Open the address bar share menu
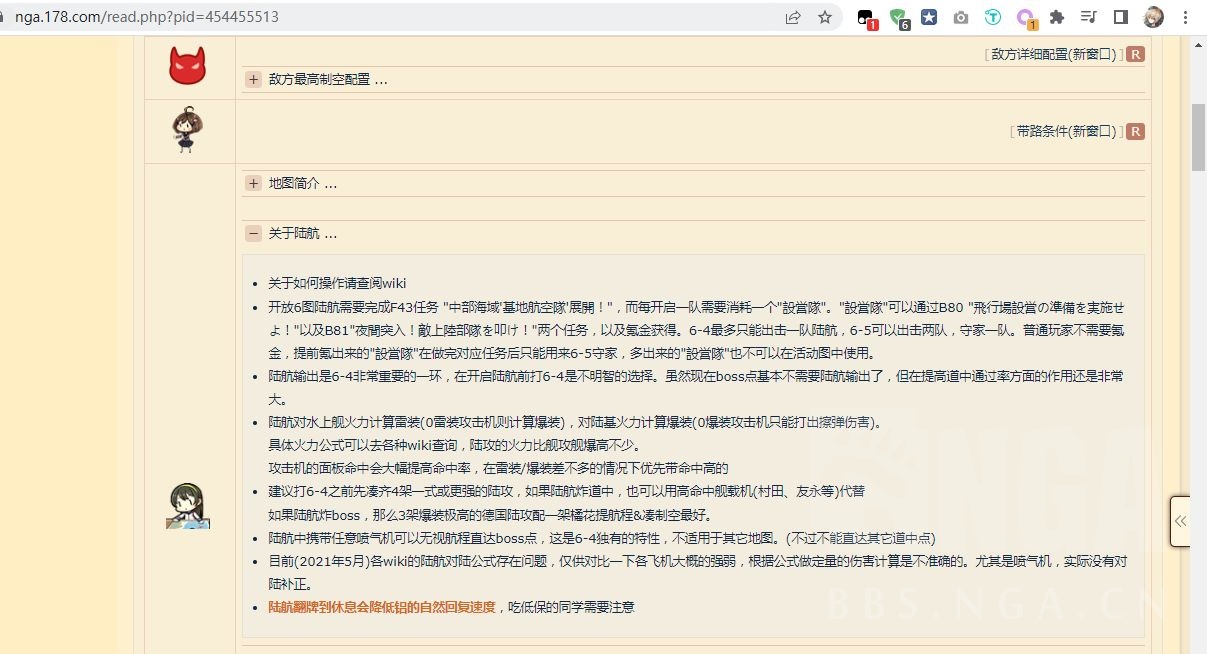The image size is (1207, 654). (x=792, y=17)
